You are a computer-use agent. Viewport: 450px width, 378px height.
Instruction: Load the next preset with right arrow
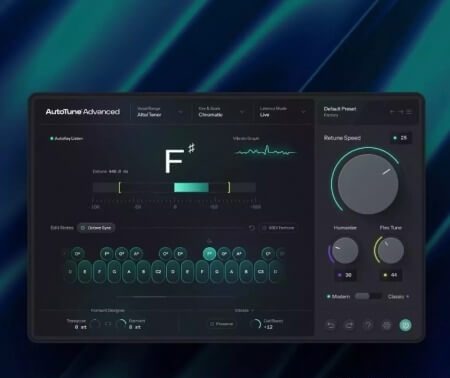click(x=401, y=112)
